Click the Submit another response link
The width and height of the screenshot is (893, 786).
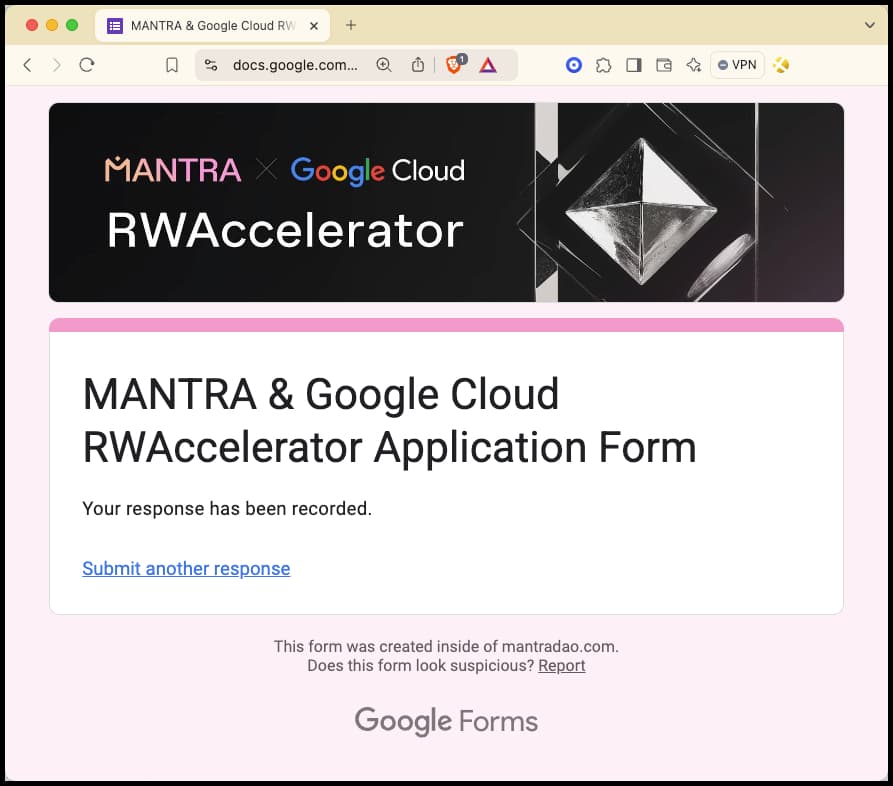[x=186, y=569]
